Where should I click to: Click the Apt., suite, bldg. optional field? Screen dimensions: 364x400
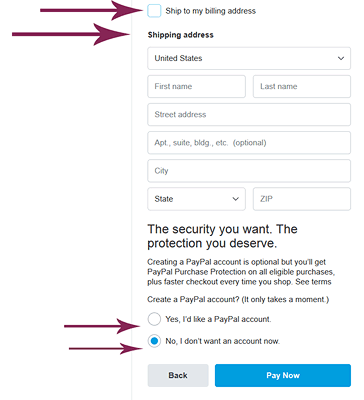(x=249, y=143)
